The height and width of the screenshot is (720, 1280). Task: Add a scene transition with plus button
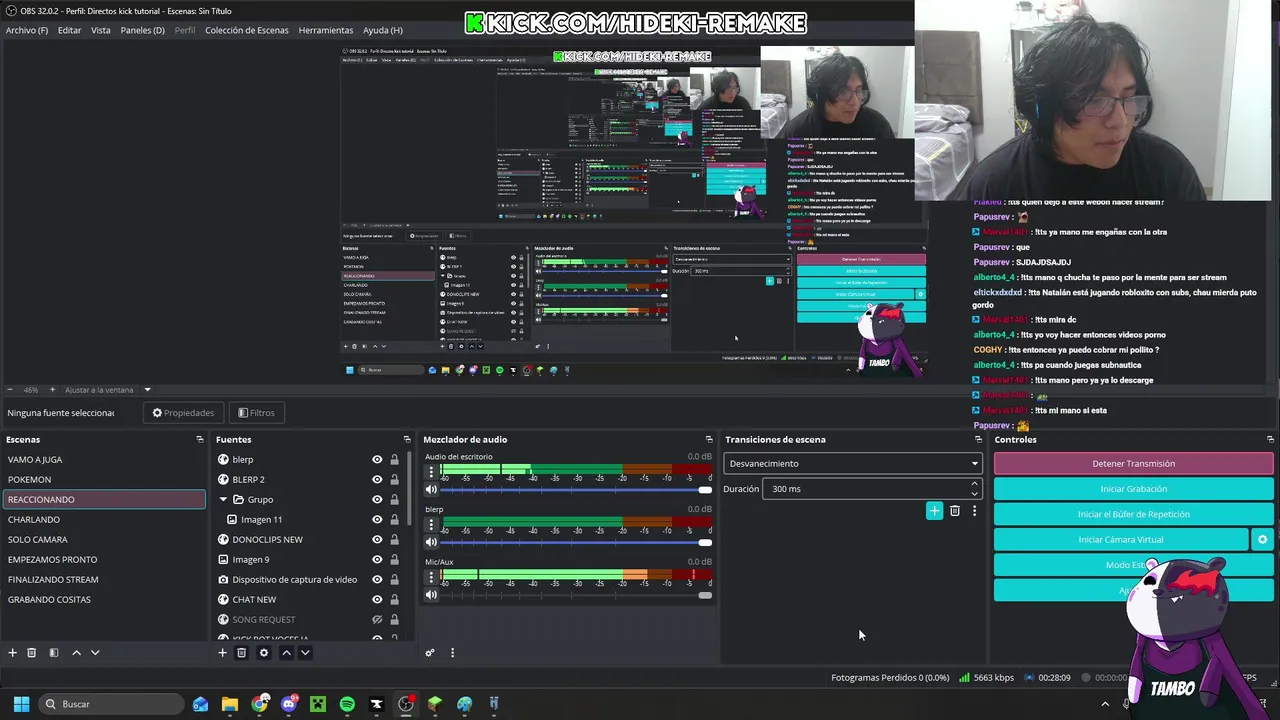[934, 511]
